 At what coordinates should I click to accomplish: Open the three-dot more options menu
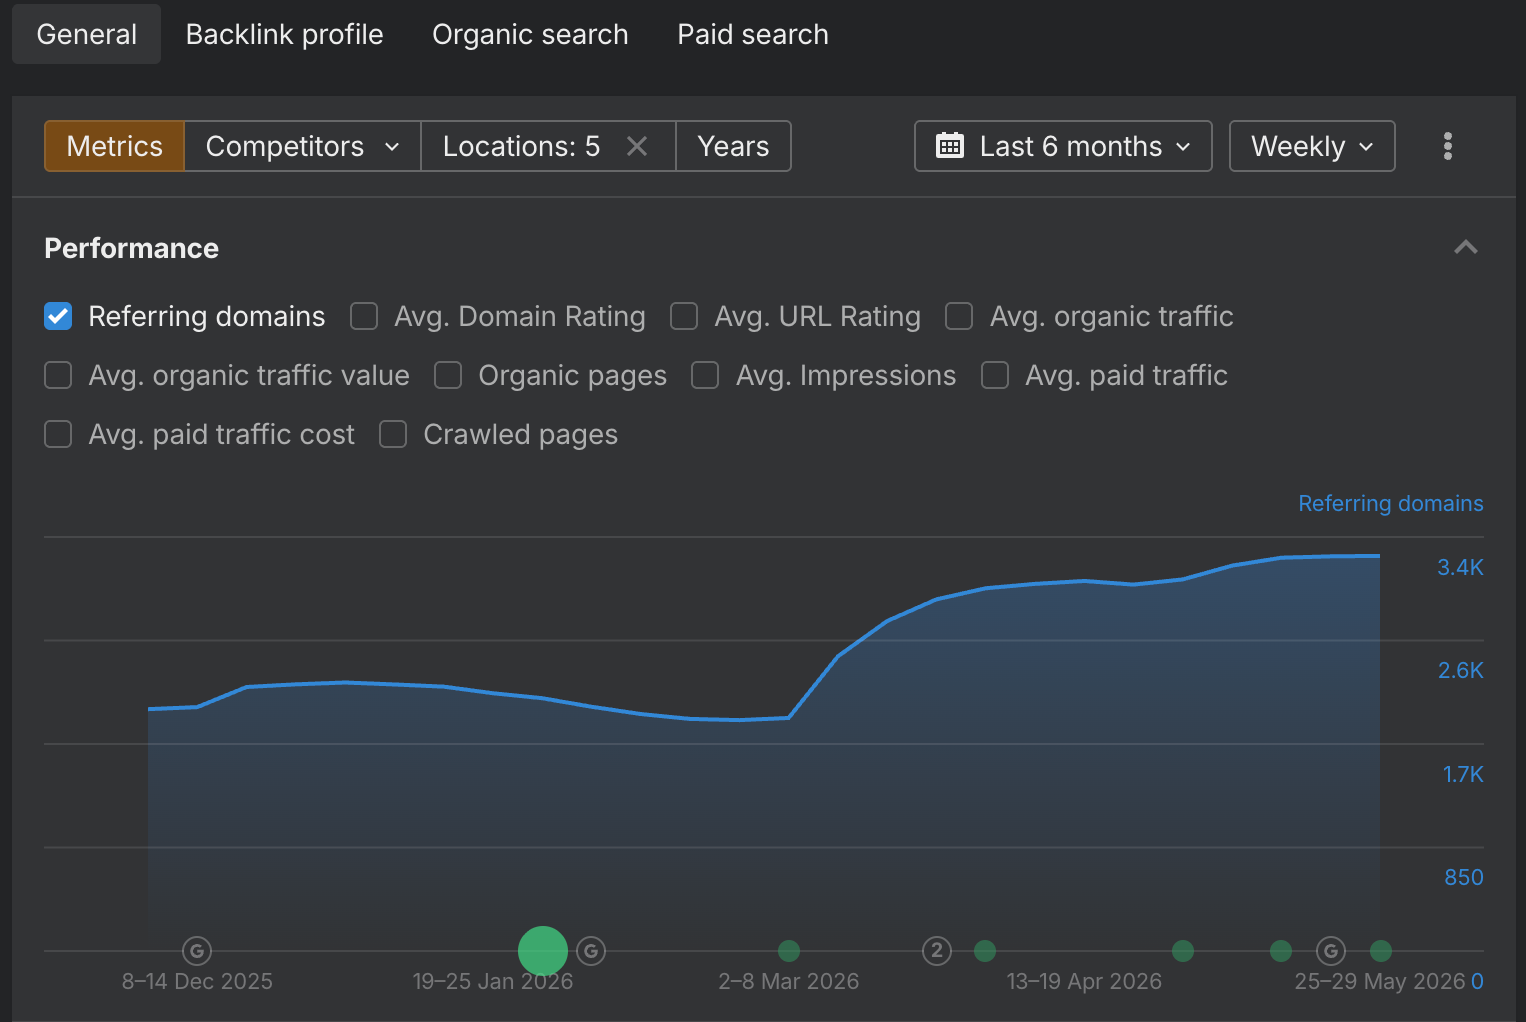point(1447,146)
